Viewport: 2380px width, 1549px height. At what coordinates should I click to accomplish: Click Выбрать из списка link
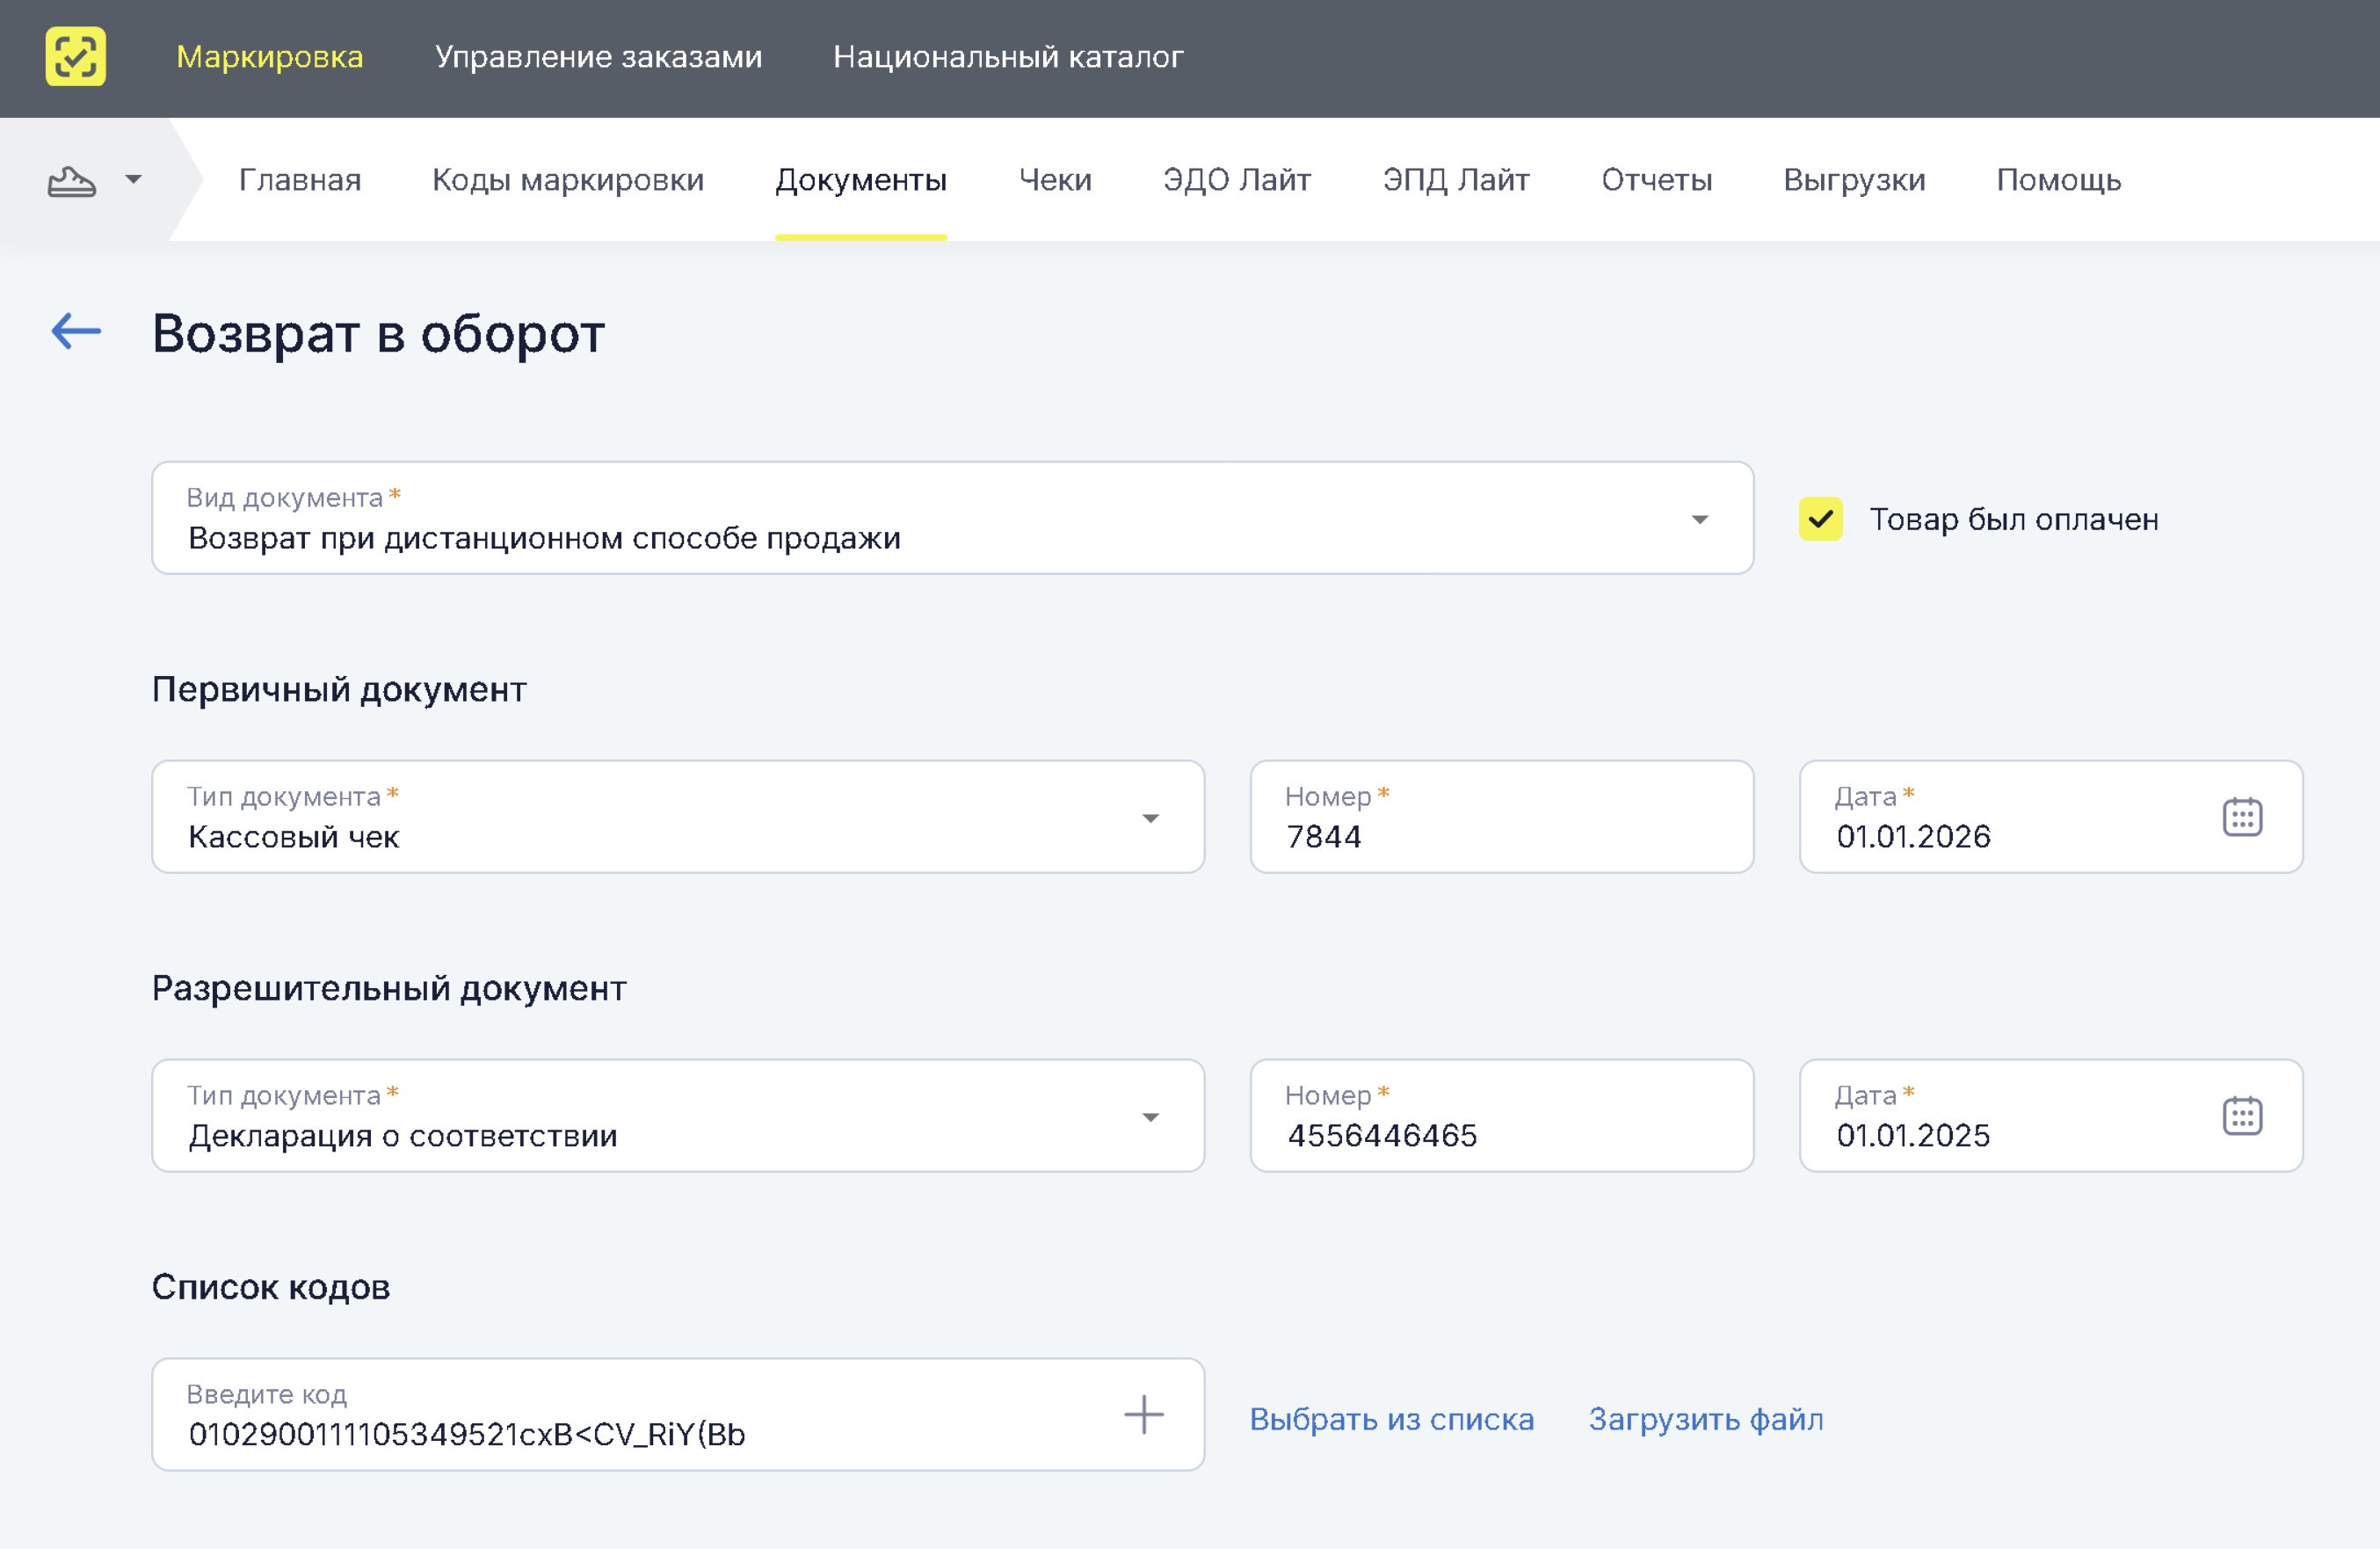1391,1419
